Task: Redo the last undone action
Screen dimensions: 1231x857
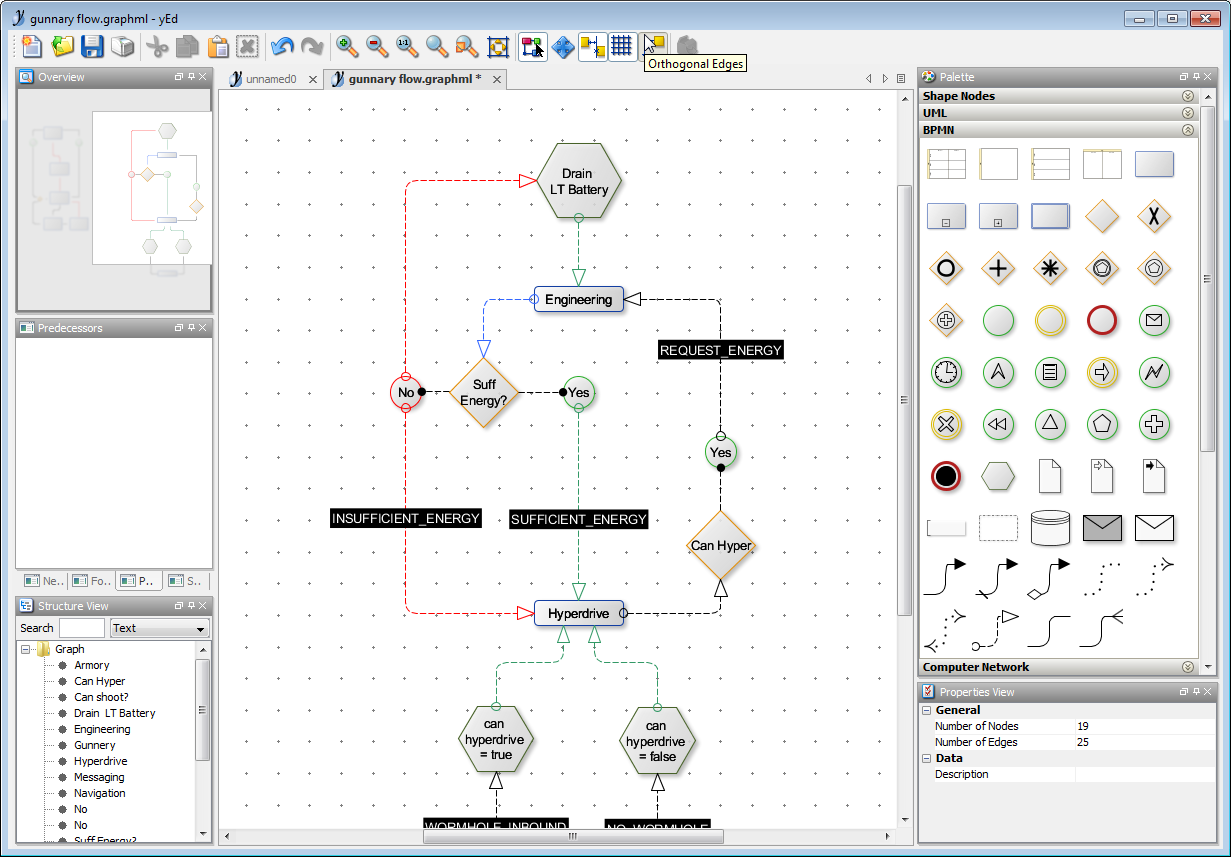Action: tap(313, 46)
